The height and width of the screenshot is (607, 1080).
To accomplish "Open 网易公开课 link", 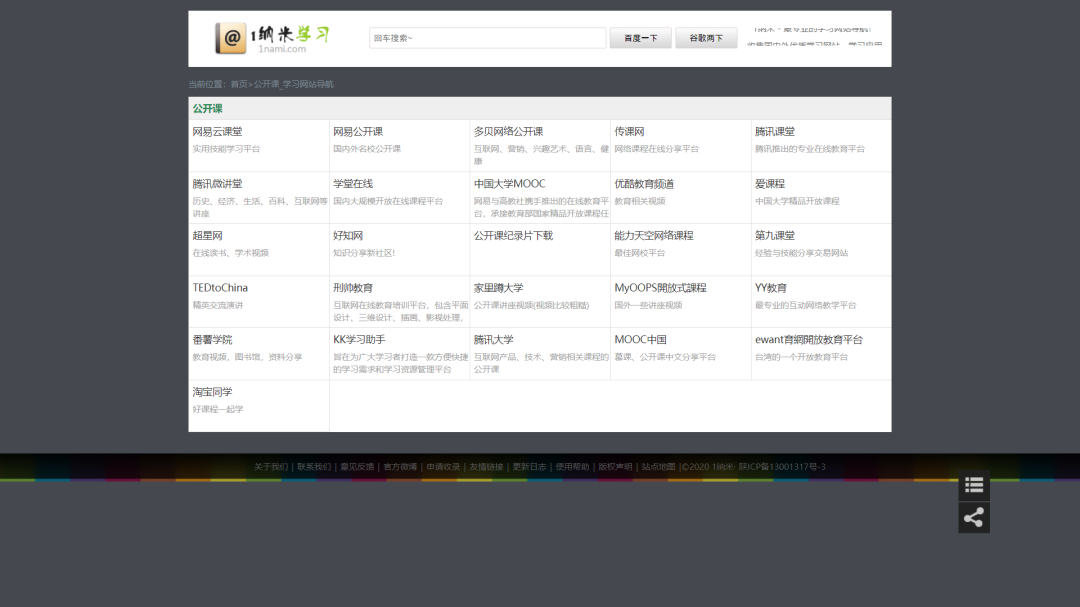I will pyautogui.click(x=358, y=132).
